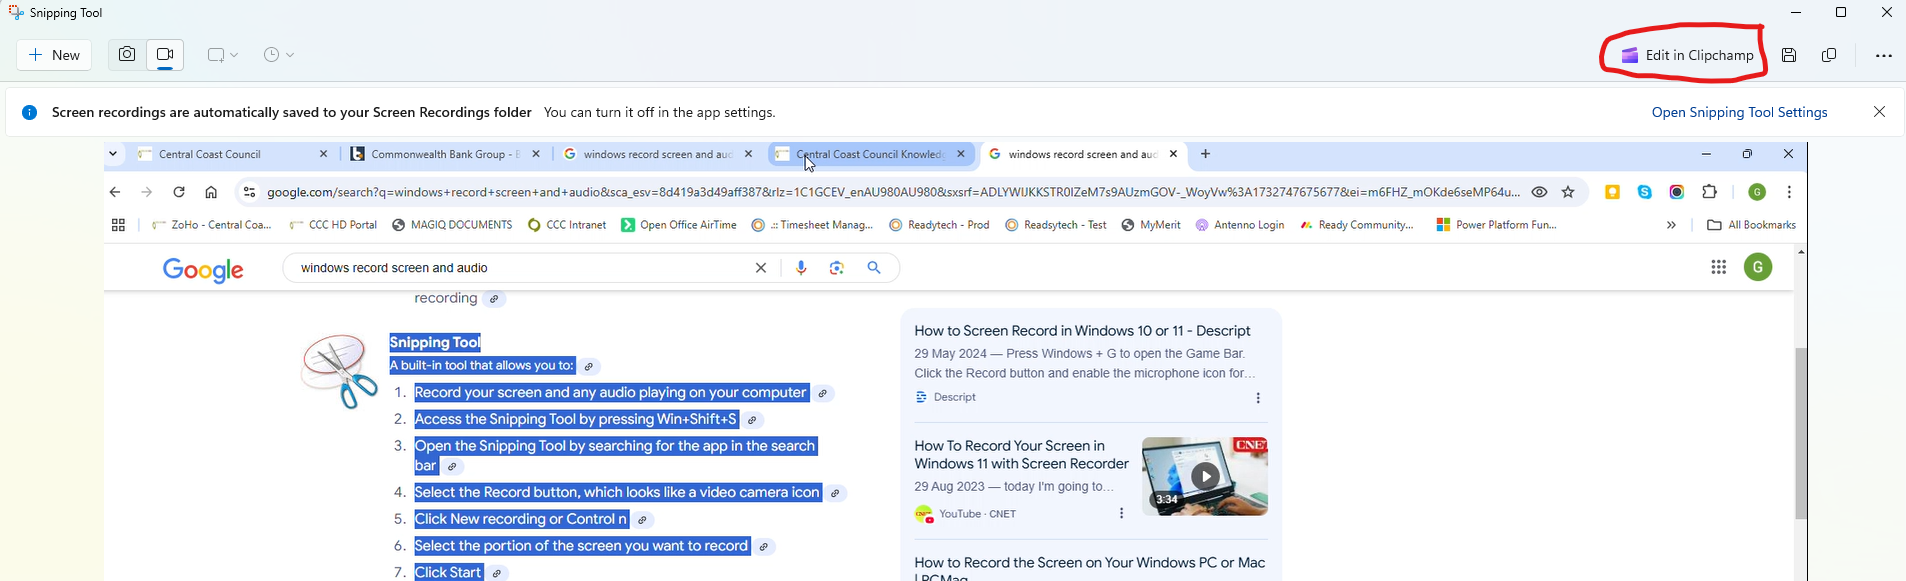
Task: Open Open Office AirTime bookmark
Action: 679,225
